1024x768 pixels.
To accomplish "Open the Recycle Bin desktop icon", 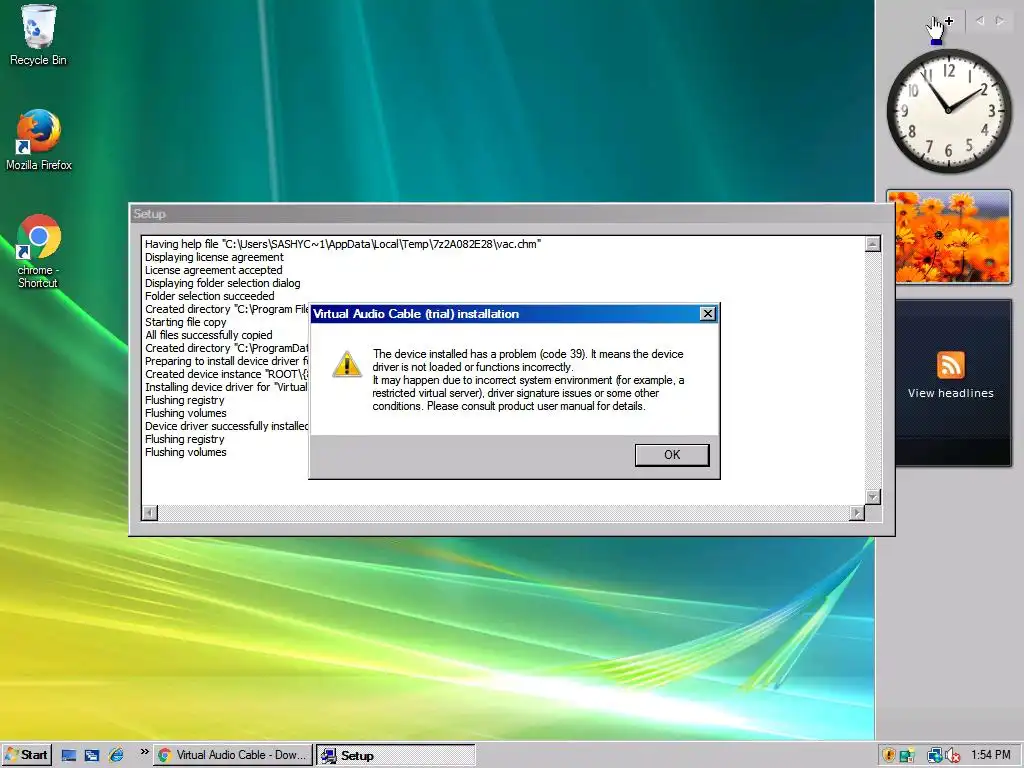I will point(38,35).
